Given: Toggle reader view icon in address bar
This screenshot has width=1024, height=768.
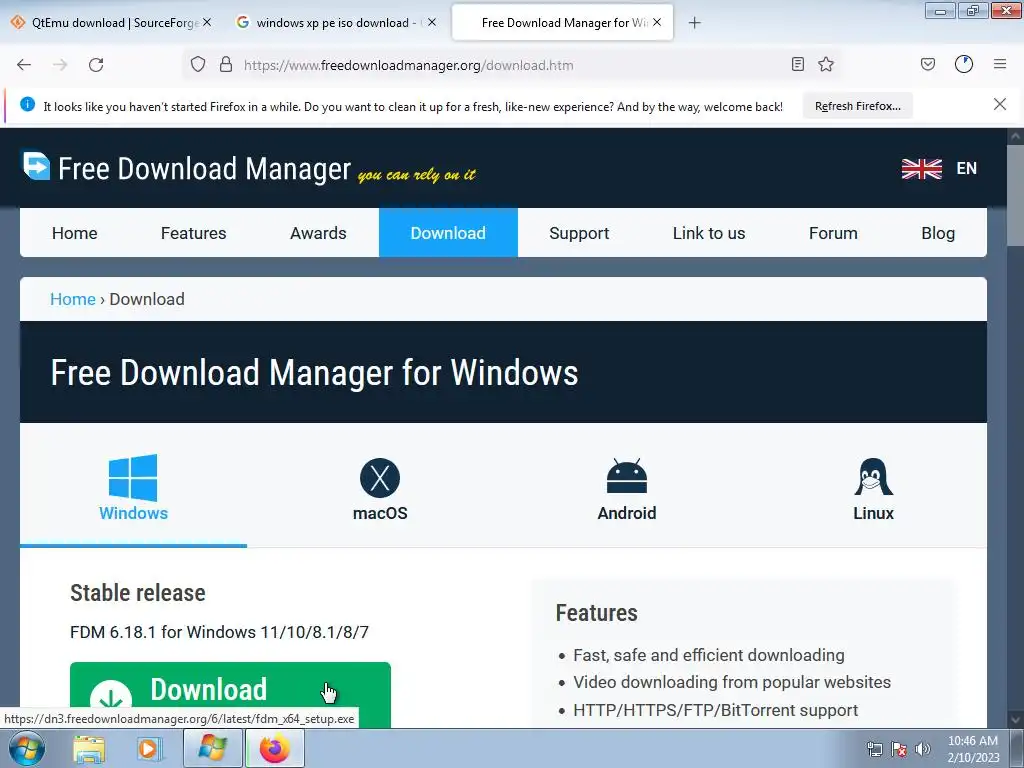Looking at the screenshot, I should 797,64.
